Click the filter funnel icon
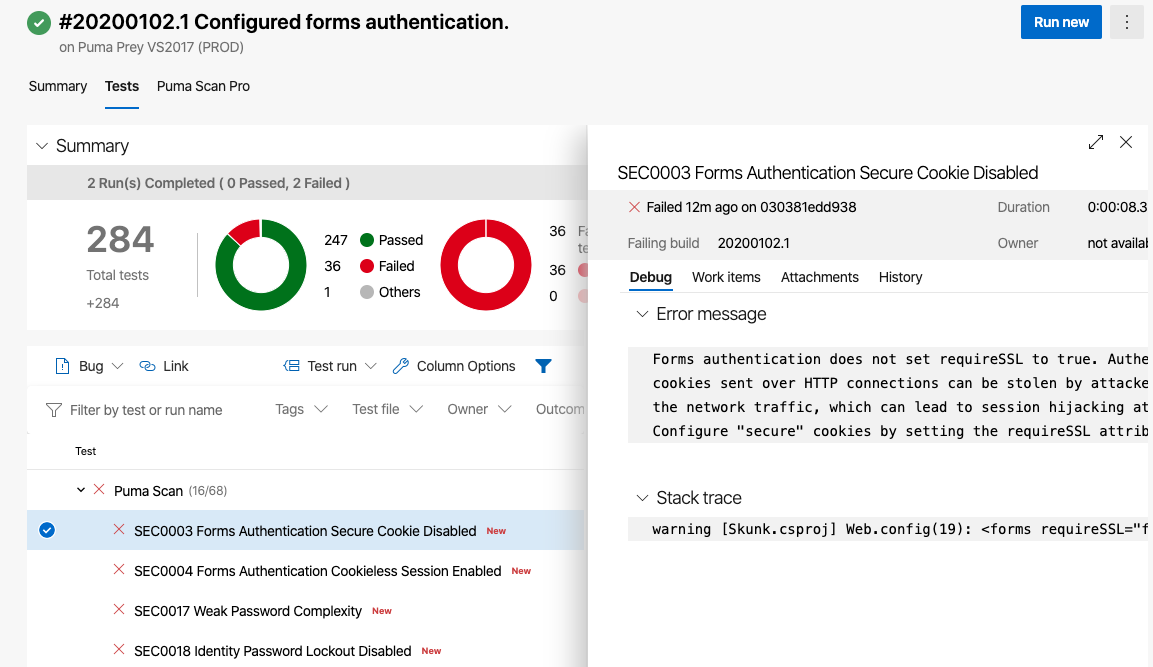1153x667 pixels. (x=543, y=366)
